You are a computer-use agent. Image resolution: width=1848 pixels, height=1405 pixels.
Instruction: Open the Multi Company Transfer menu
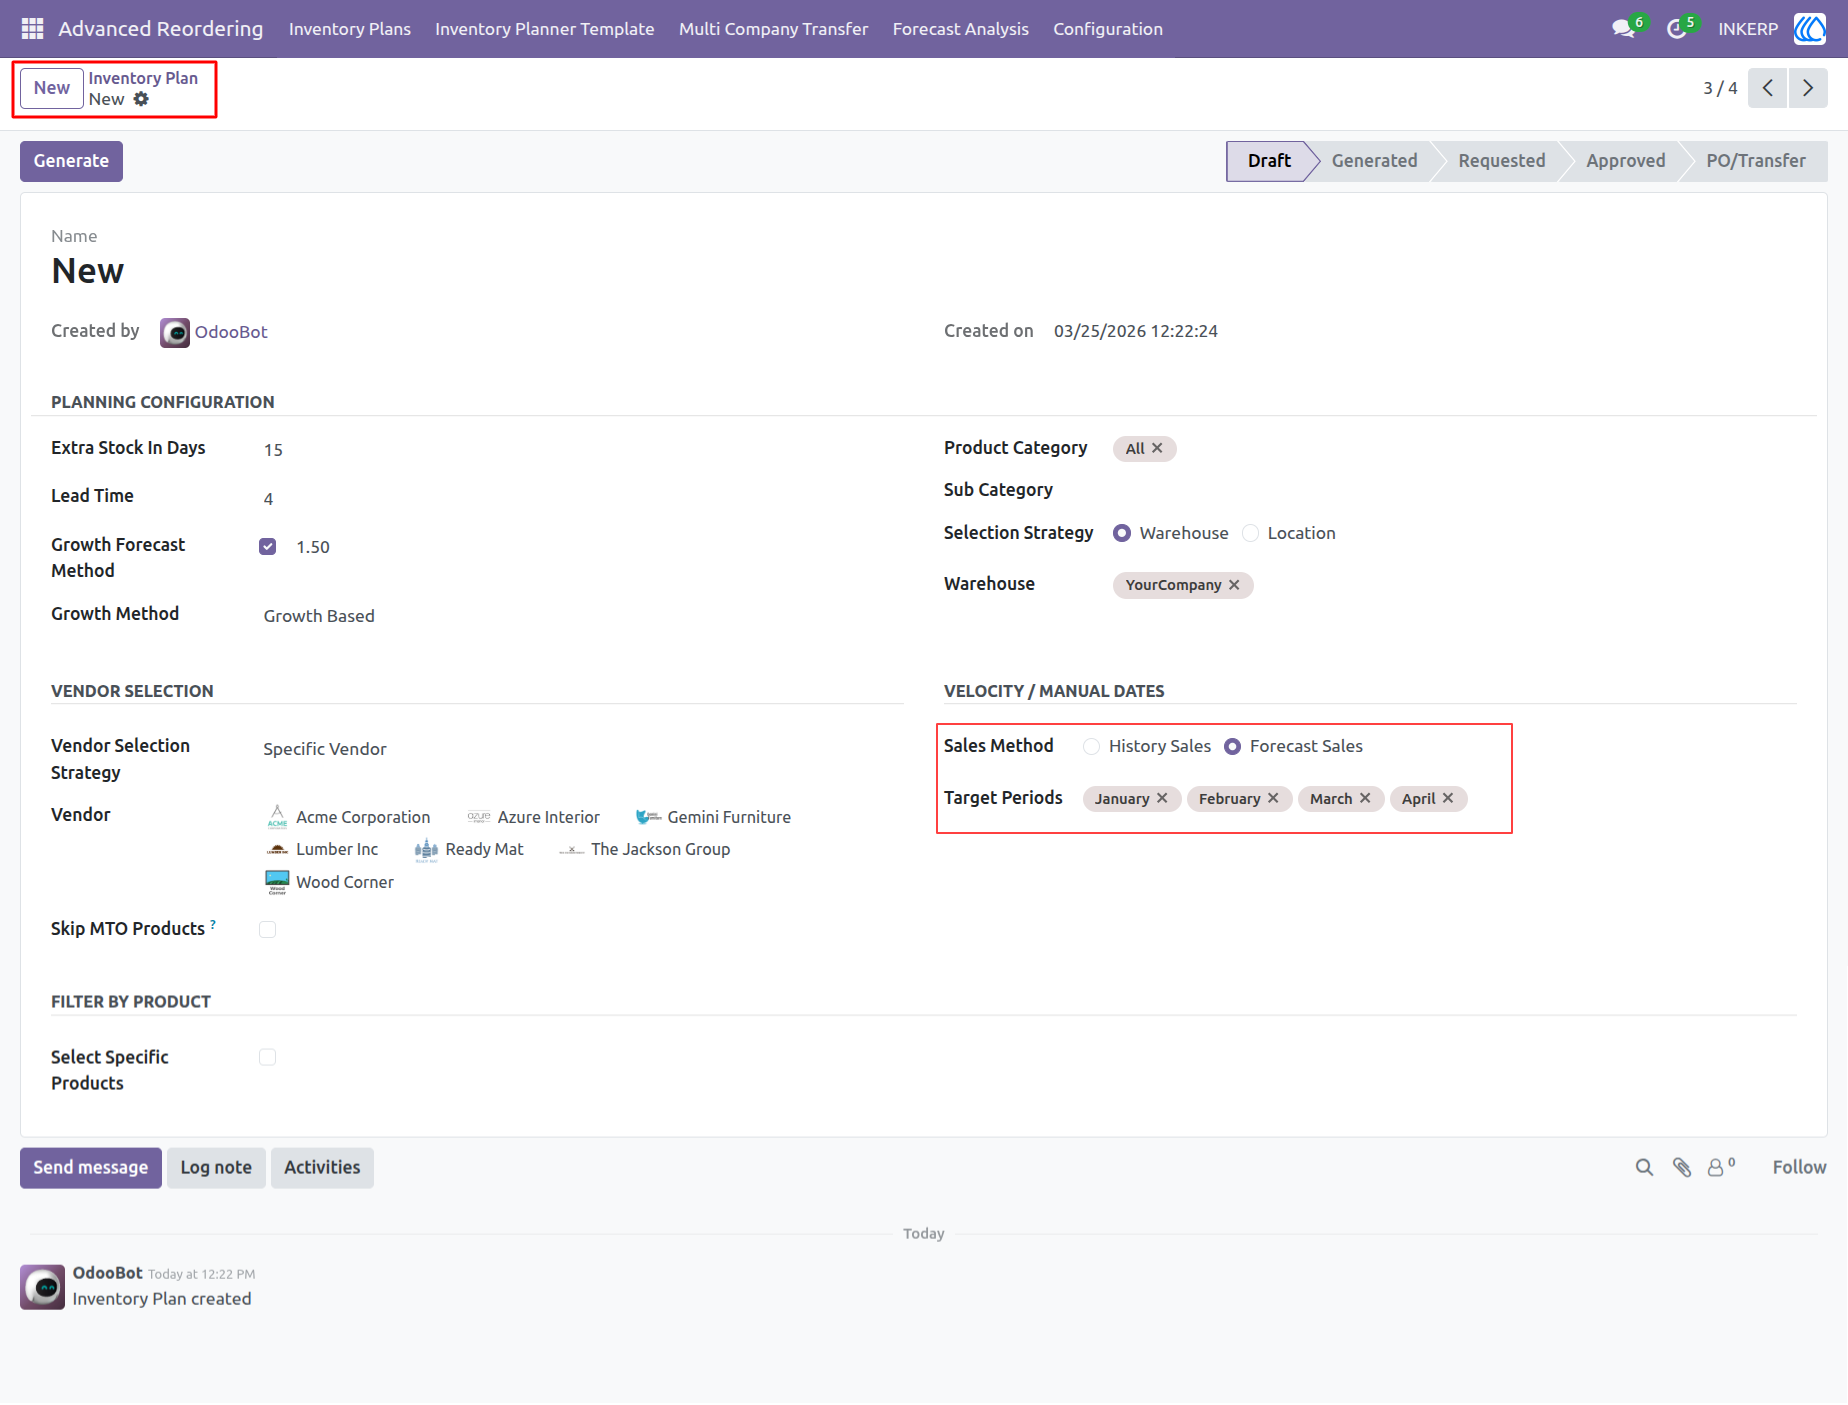(774, 29)
